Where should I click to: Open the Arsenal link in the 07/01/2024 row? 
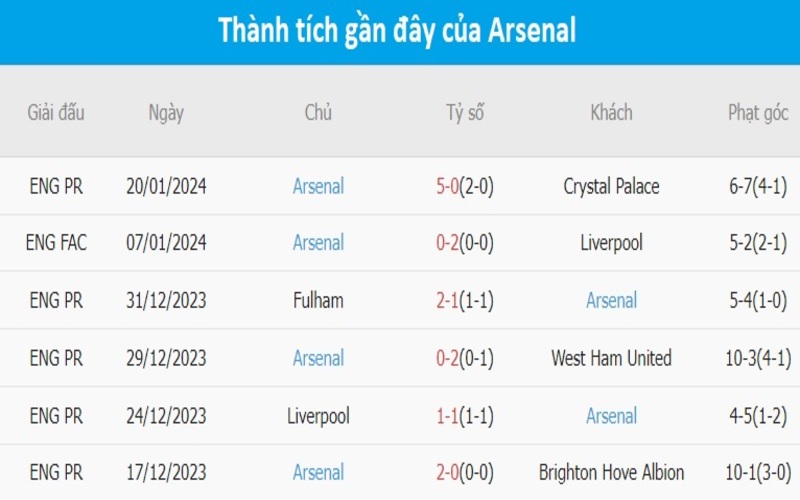[318, 243]
